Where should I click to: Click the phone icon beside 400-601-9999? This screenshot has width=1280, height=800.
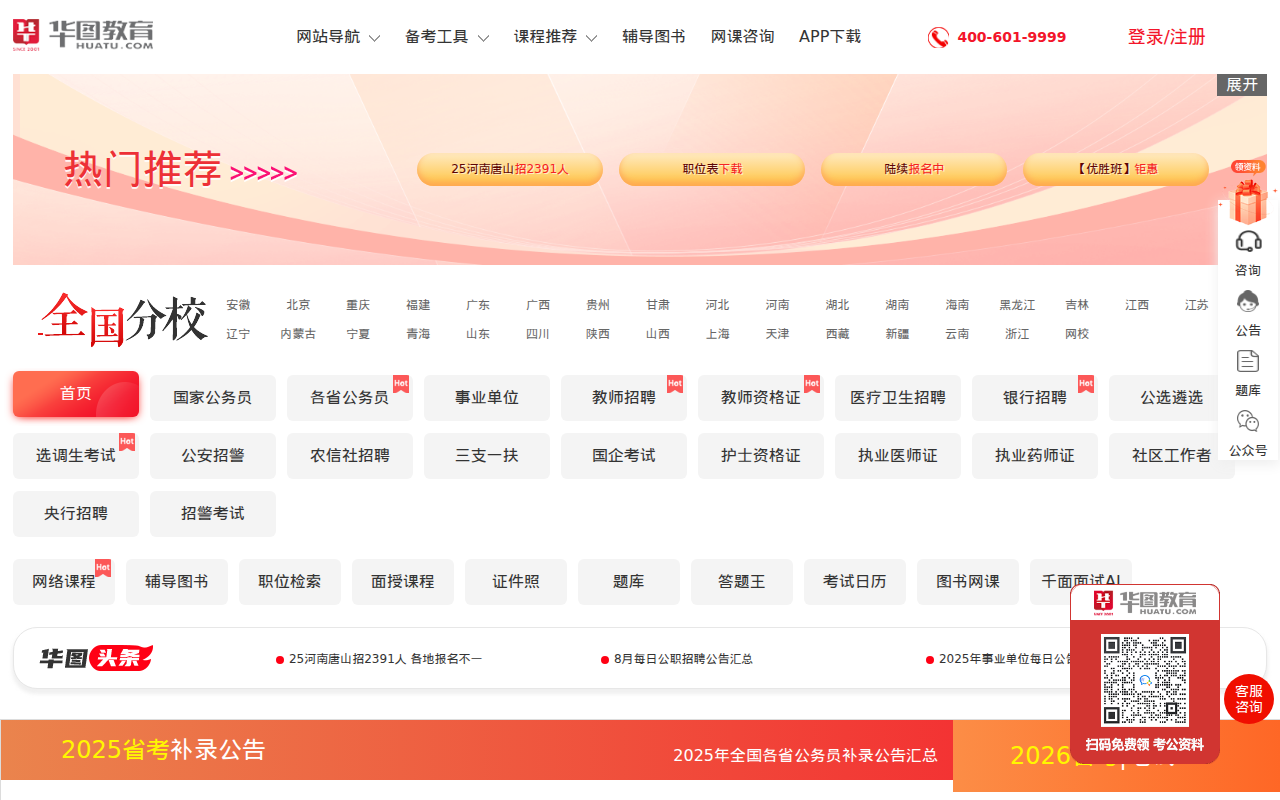938,38
